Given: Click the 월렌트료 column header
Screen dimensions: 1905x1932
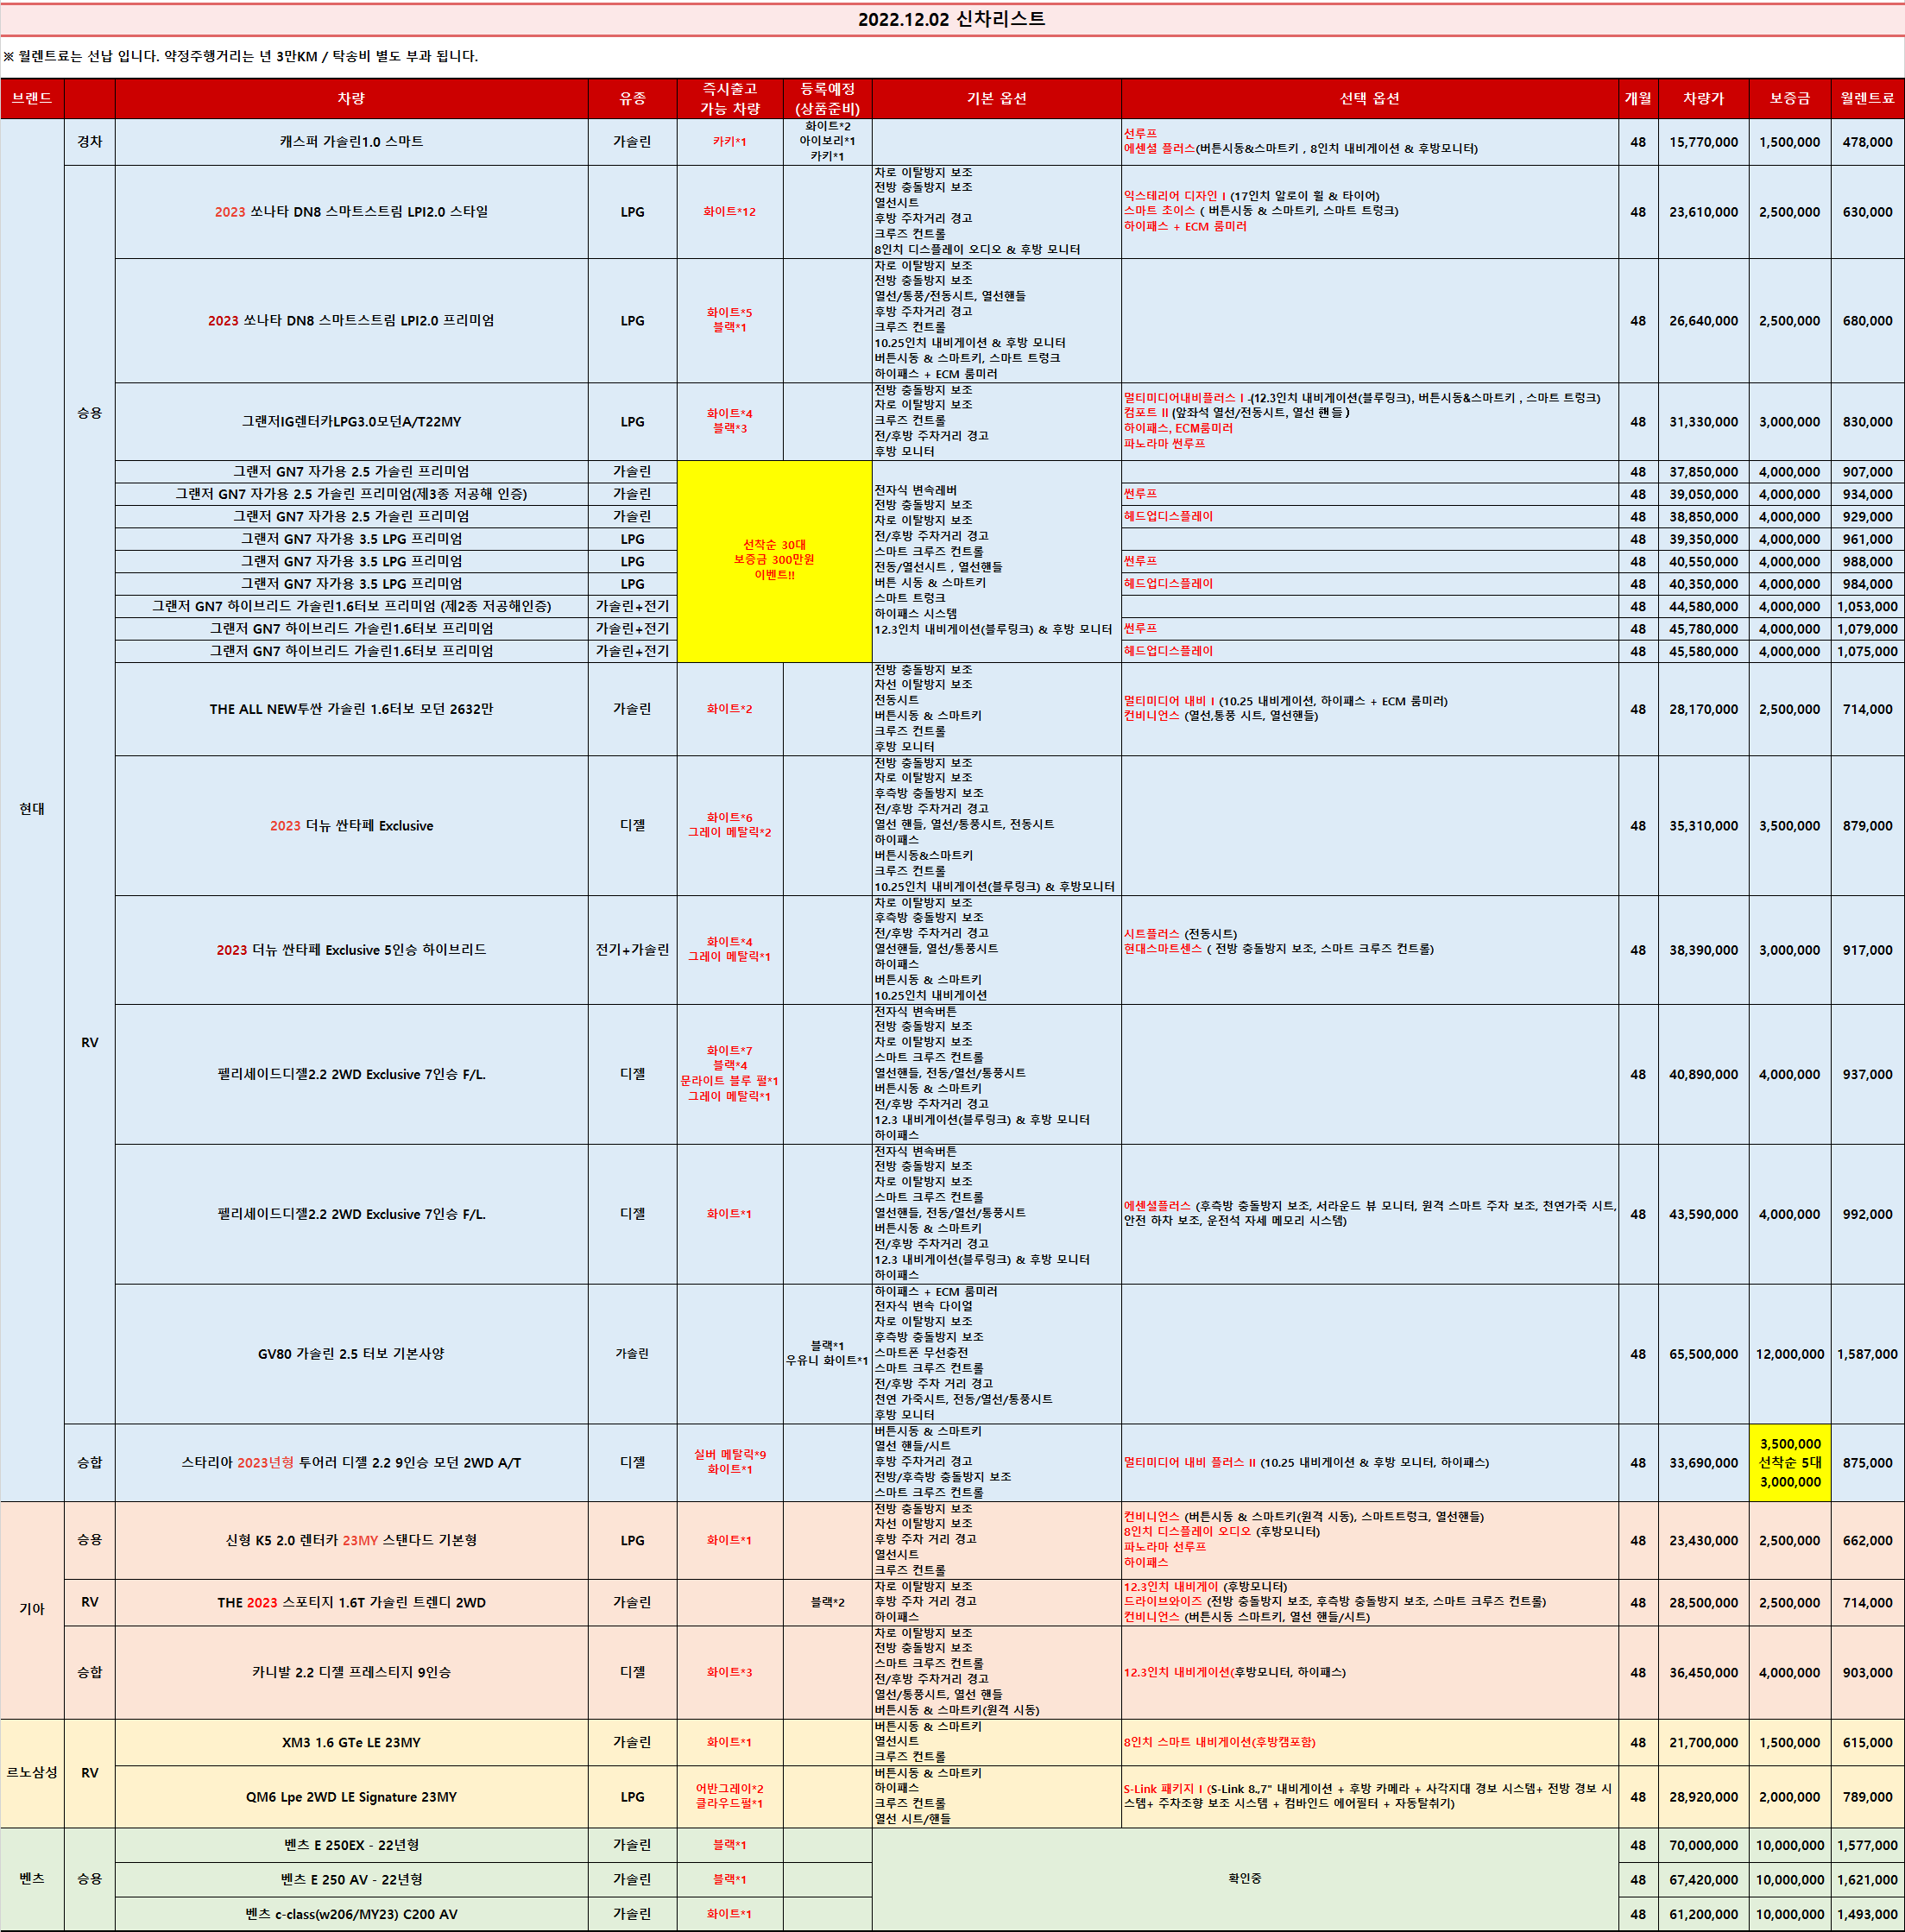Looking at the screenshot, I should 1867,98.
